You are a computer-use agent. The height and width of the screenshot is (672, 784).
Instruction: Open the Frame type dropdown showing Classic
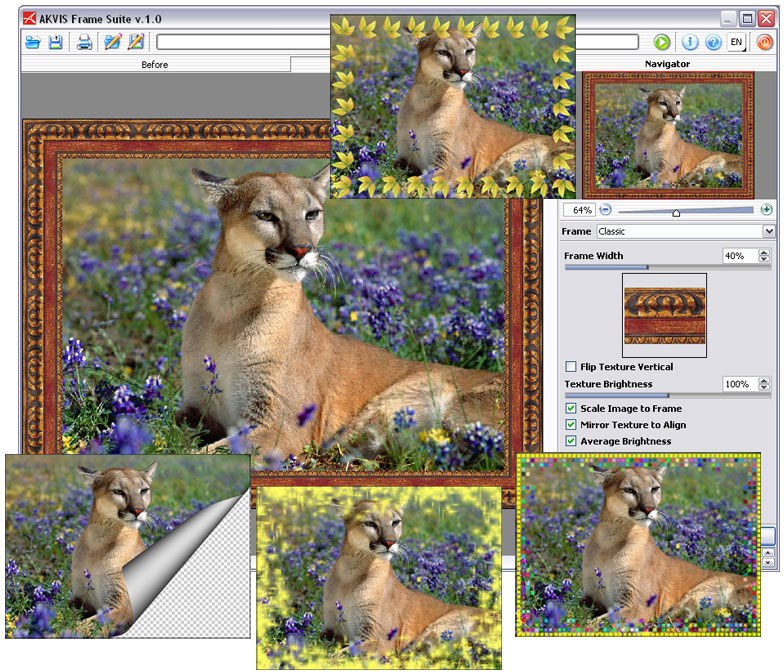tap(686, 232)
